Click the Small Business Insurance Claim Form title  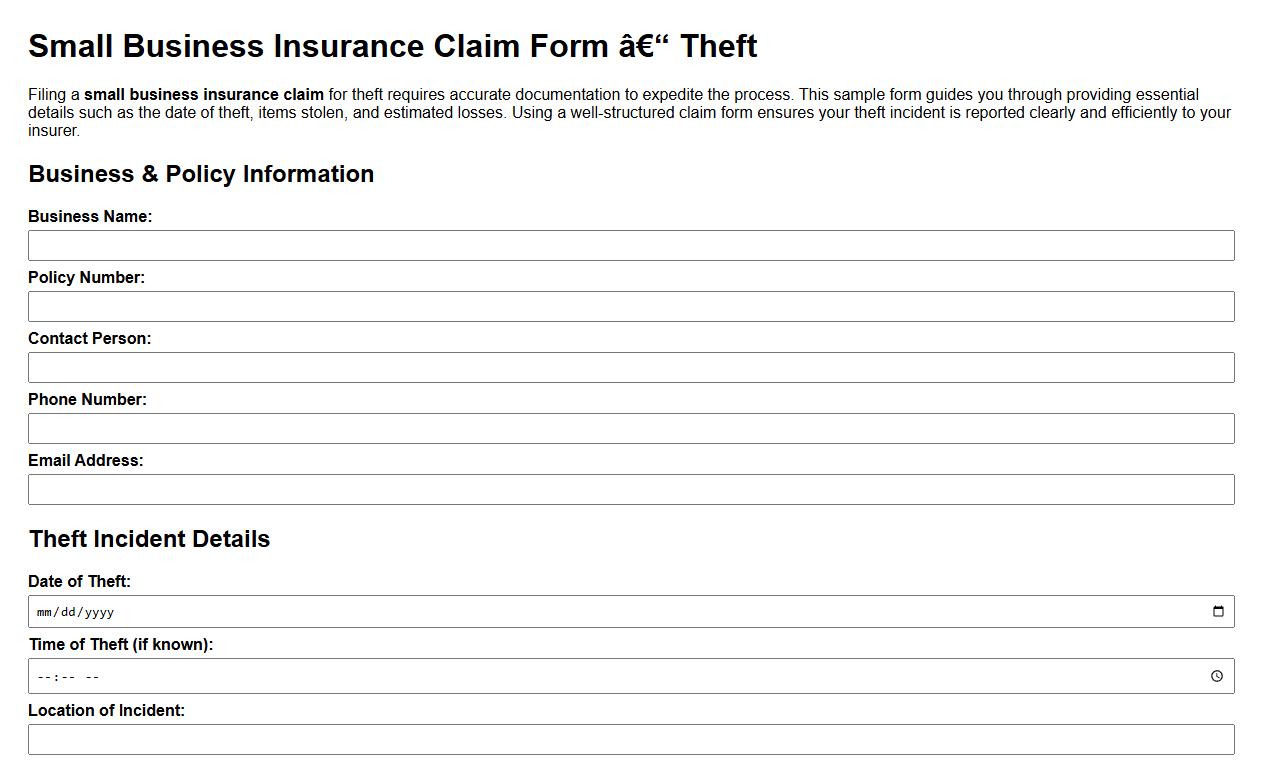pyautogui.click(x=392, y=45)
